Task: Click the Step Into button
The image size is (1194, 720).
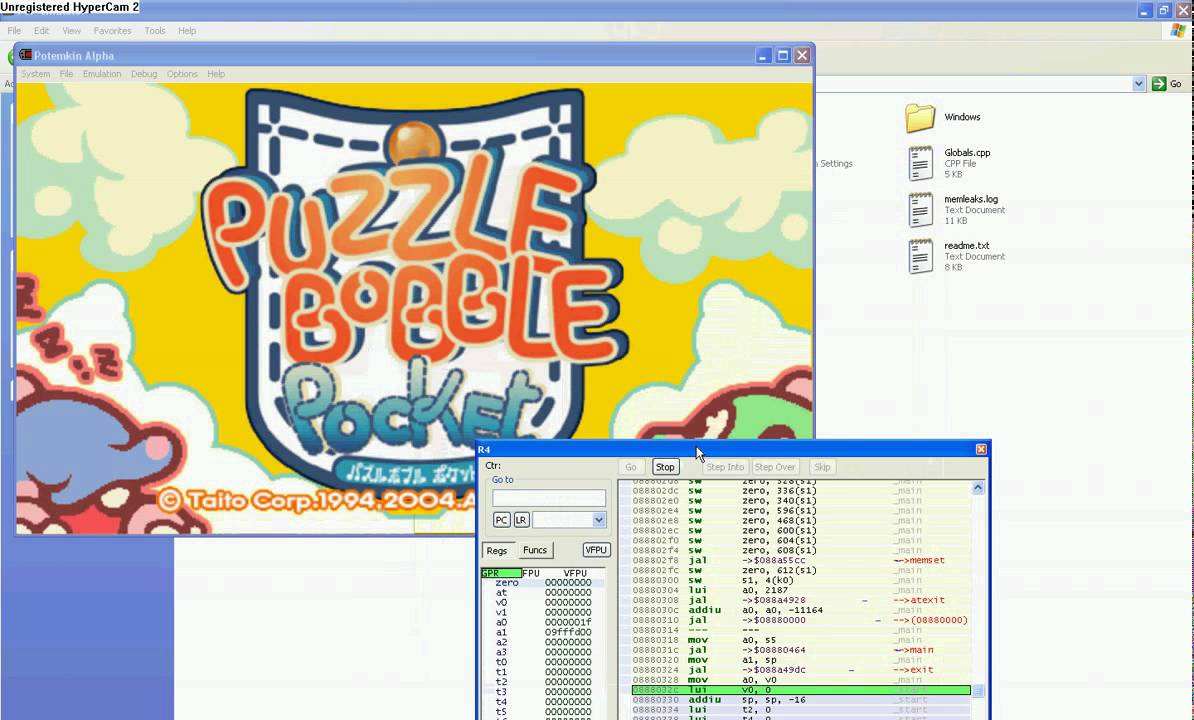Action: tap(725, 467)
